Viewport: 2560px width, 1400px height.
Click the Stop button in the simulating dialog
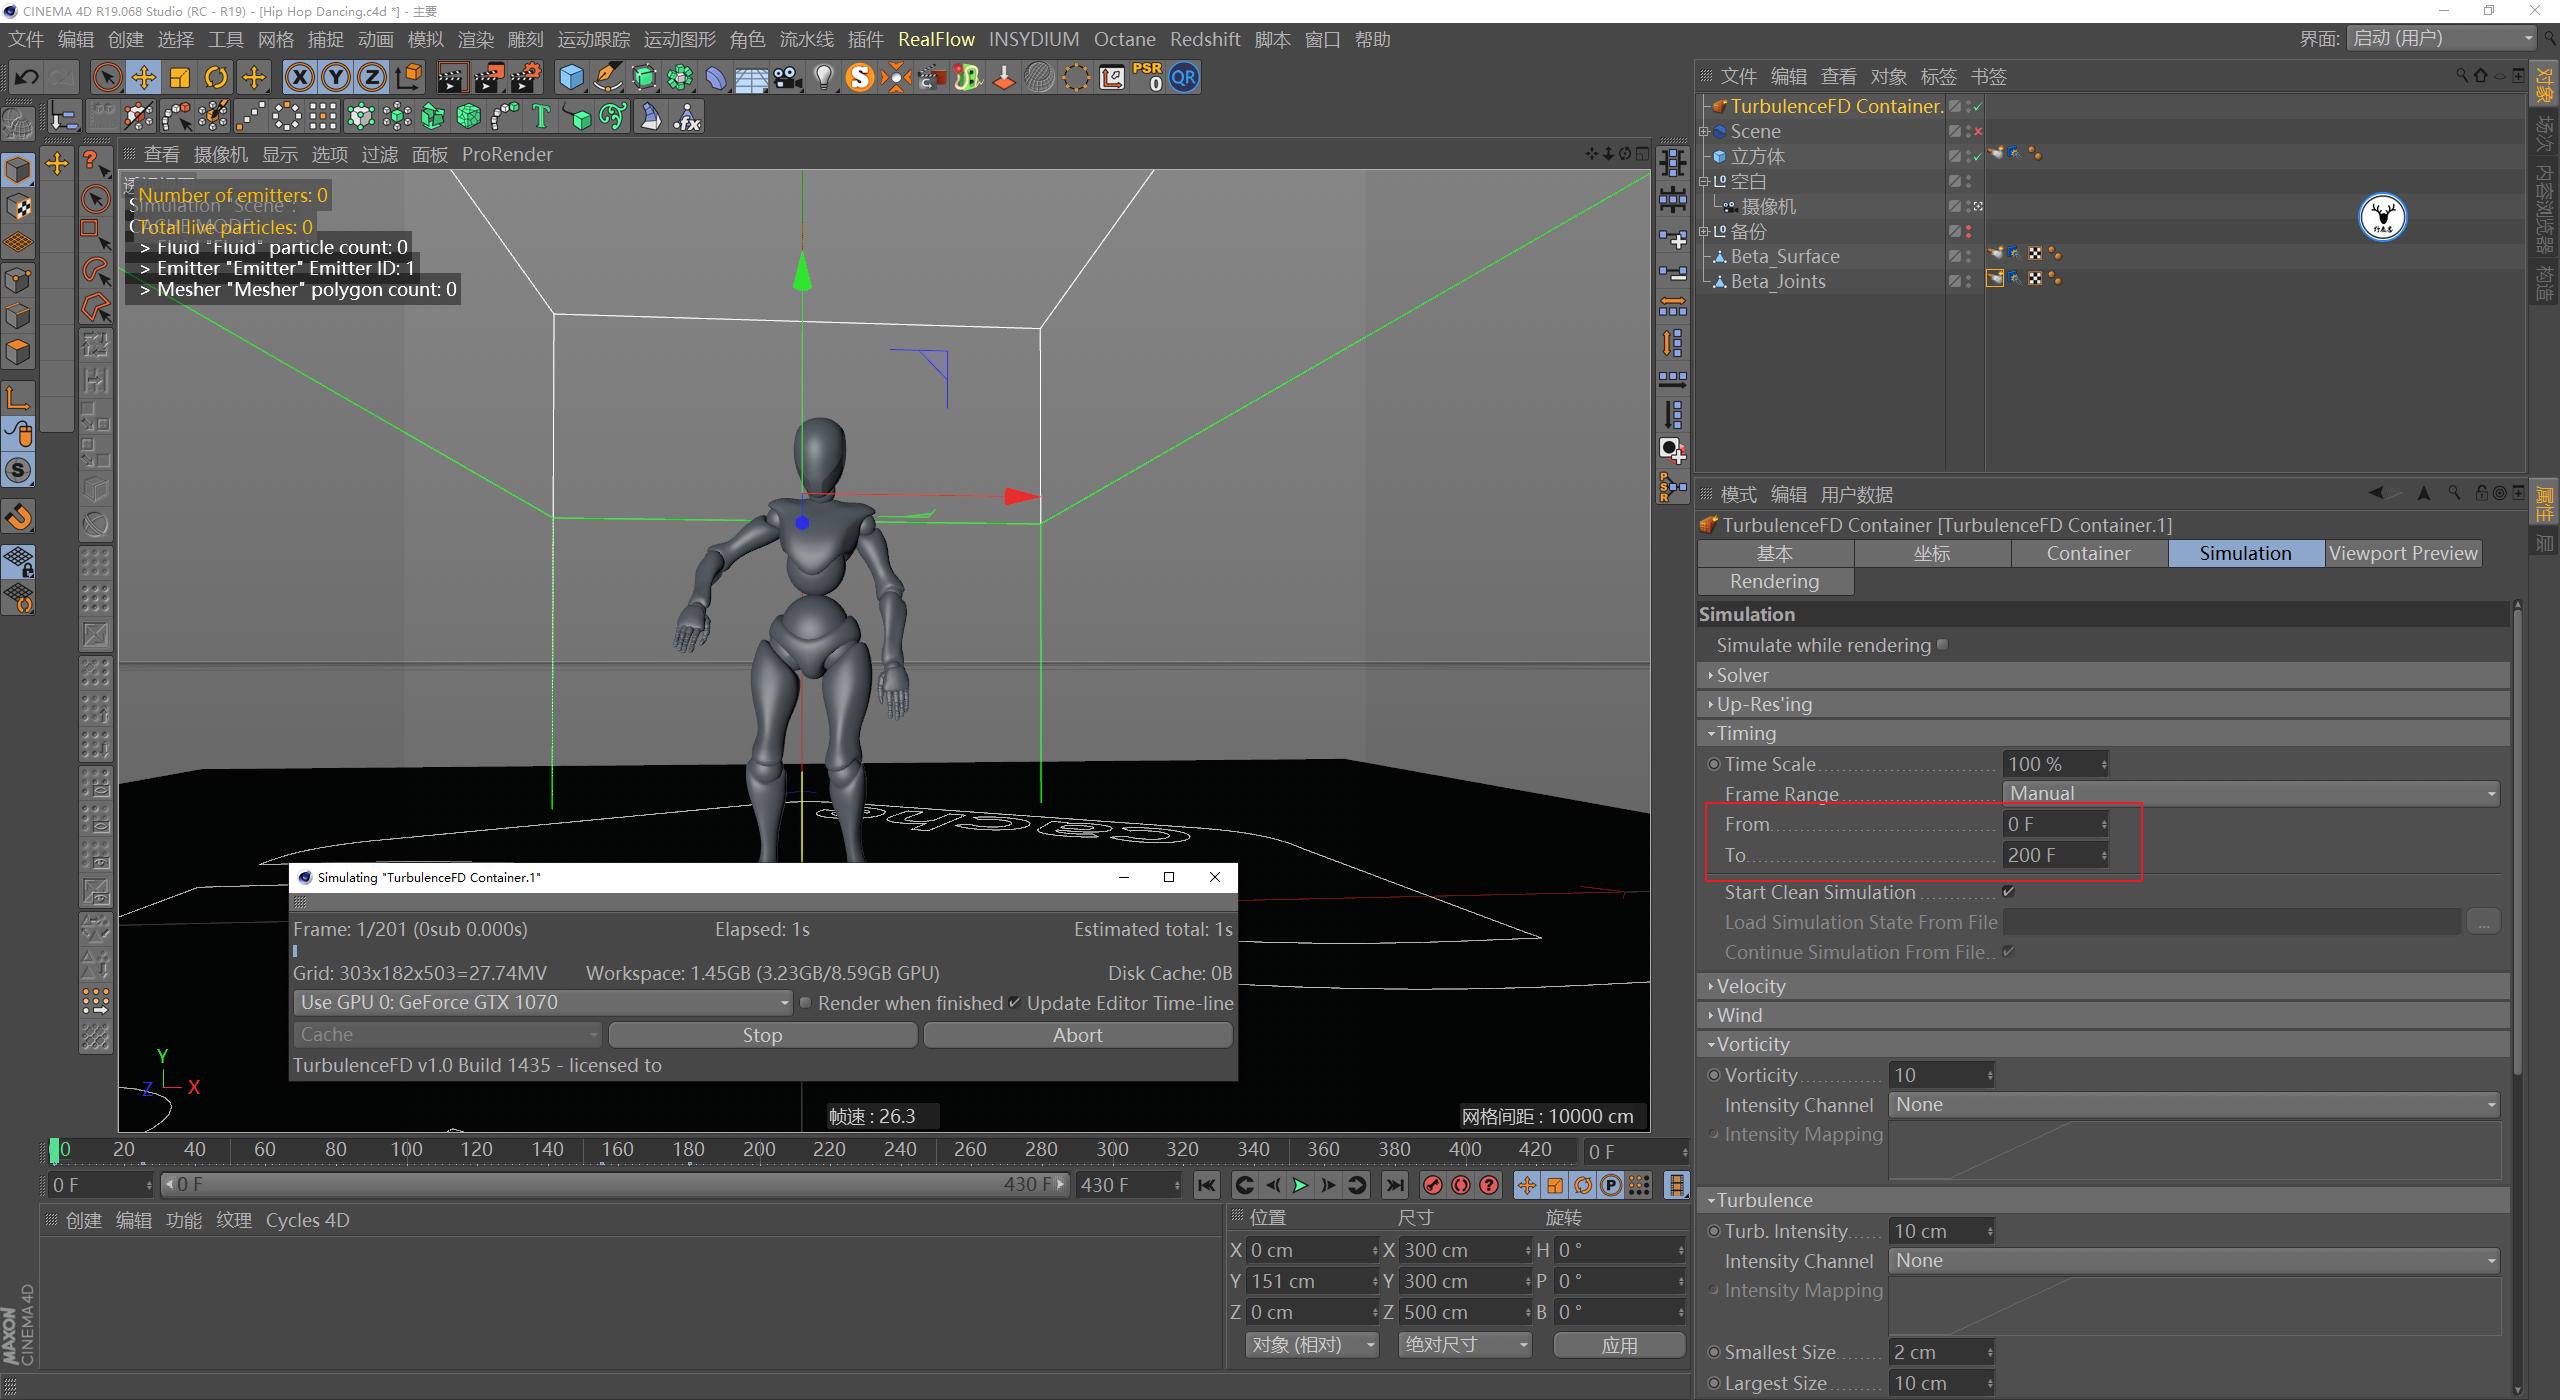761,1034
